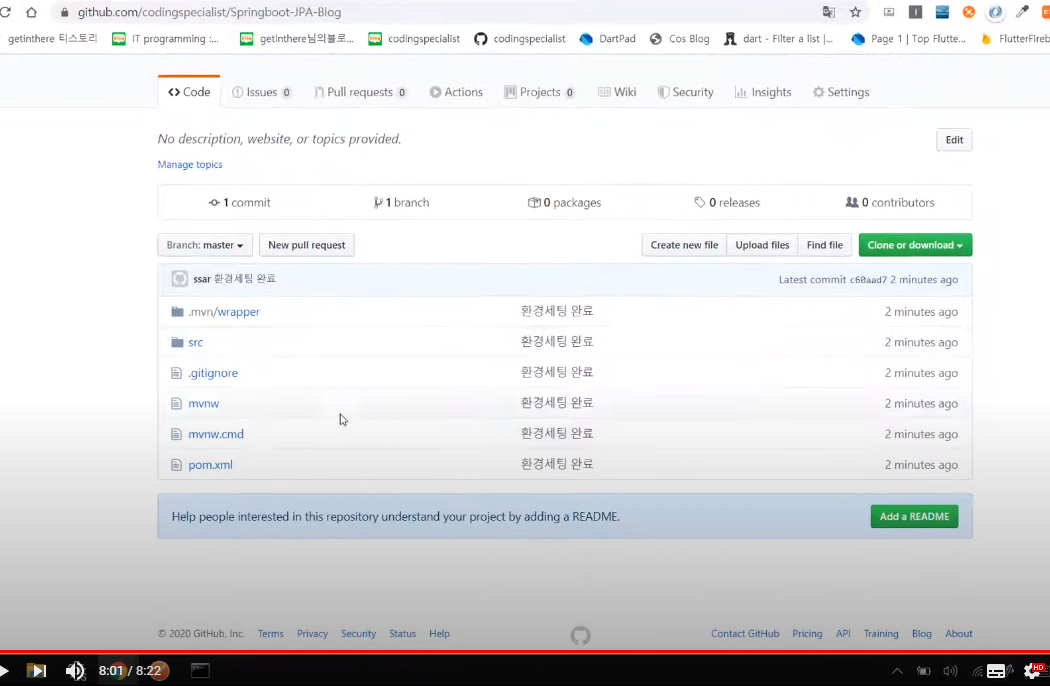Click the Upload files button
Viewport: 1050px width, 686px height.
tap(762, 245)
